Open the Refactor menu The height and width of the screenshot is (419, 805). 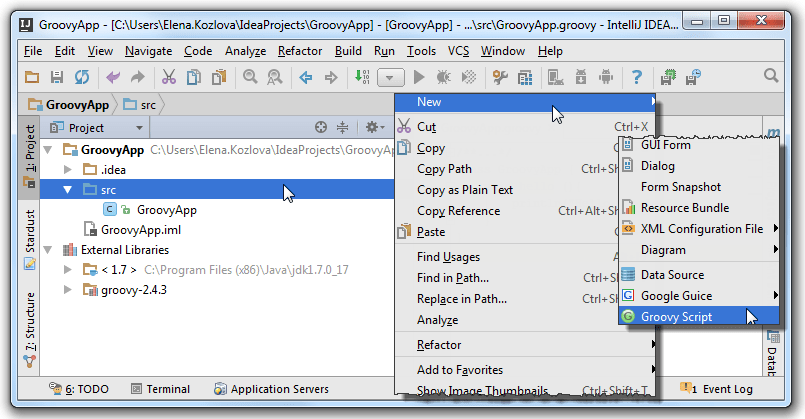pos(300,51)
